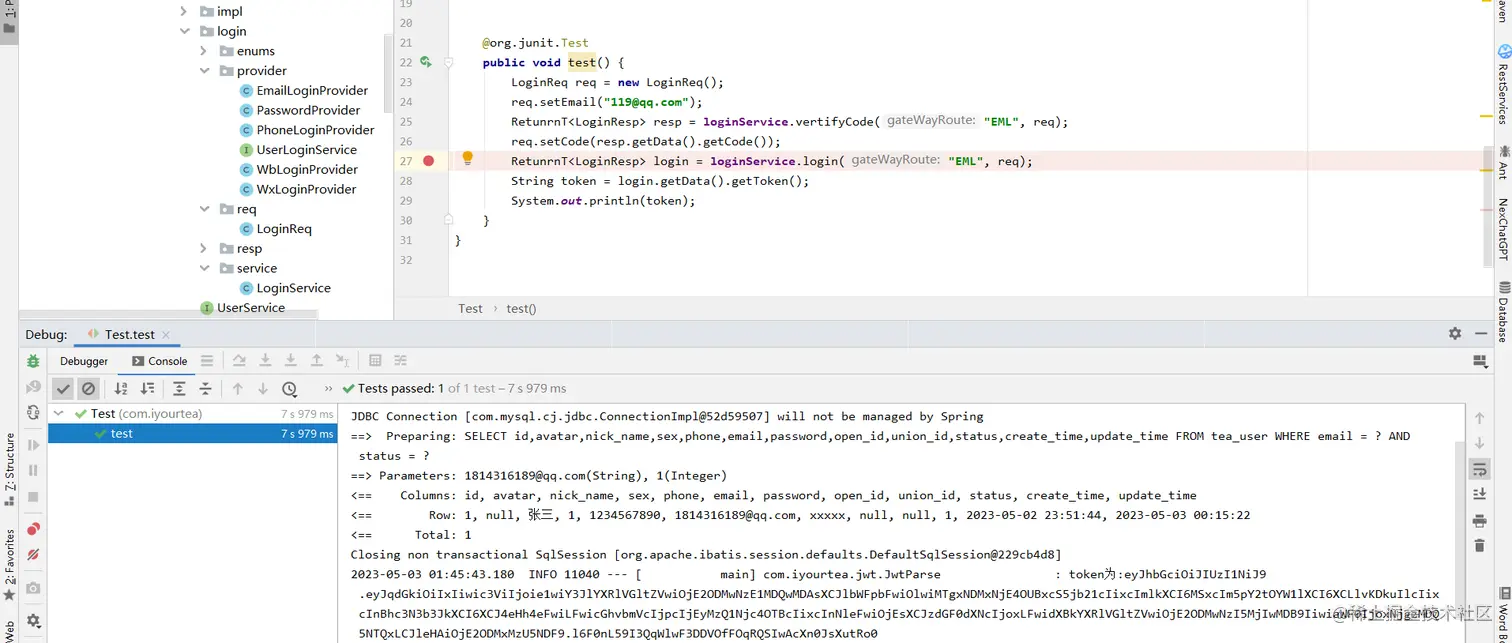Click the yellow intention lightbulb in the editor
The width and height of the screenshot is (1512, 643).
pos(467,159)
